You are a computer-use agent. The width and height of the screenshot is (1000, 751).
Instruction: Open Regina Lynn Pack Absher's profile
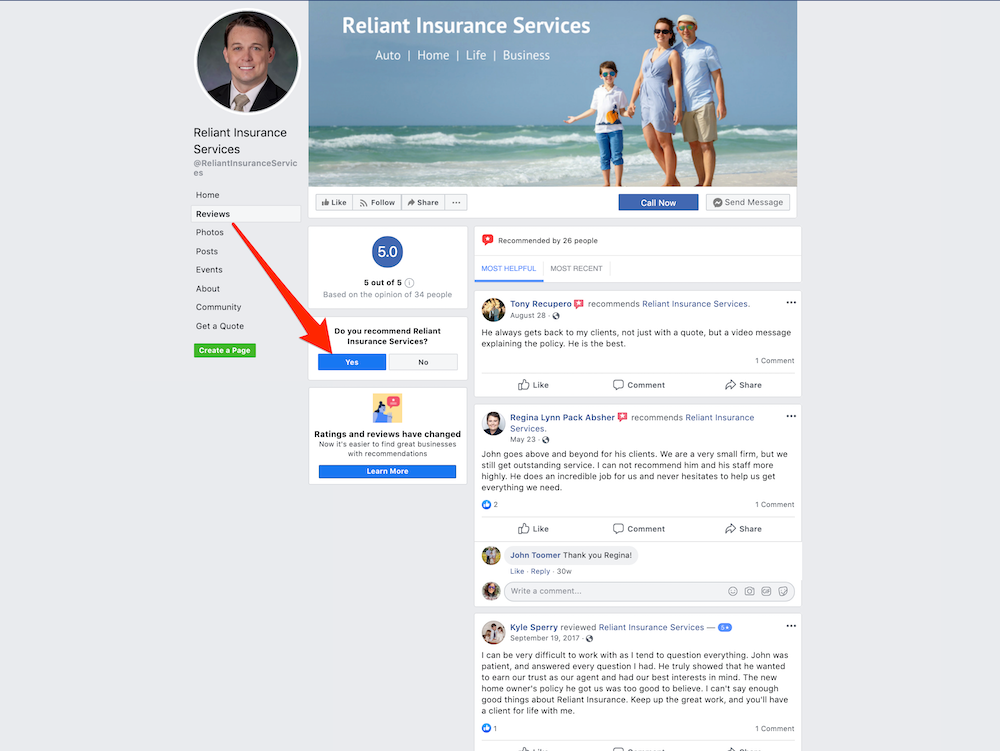click(562, 418)
